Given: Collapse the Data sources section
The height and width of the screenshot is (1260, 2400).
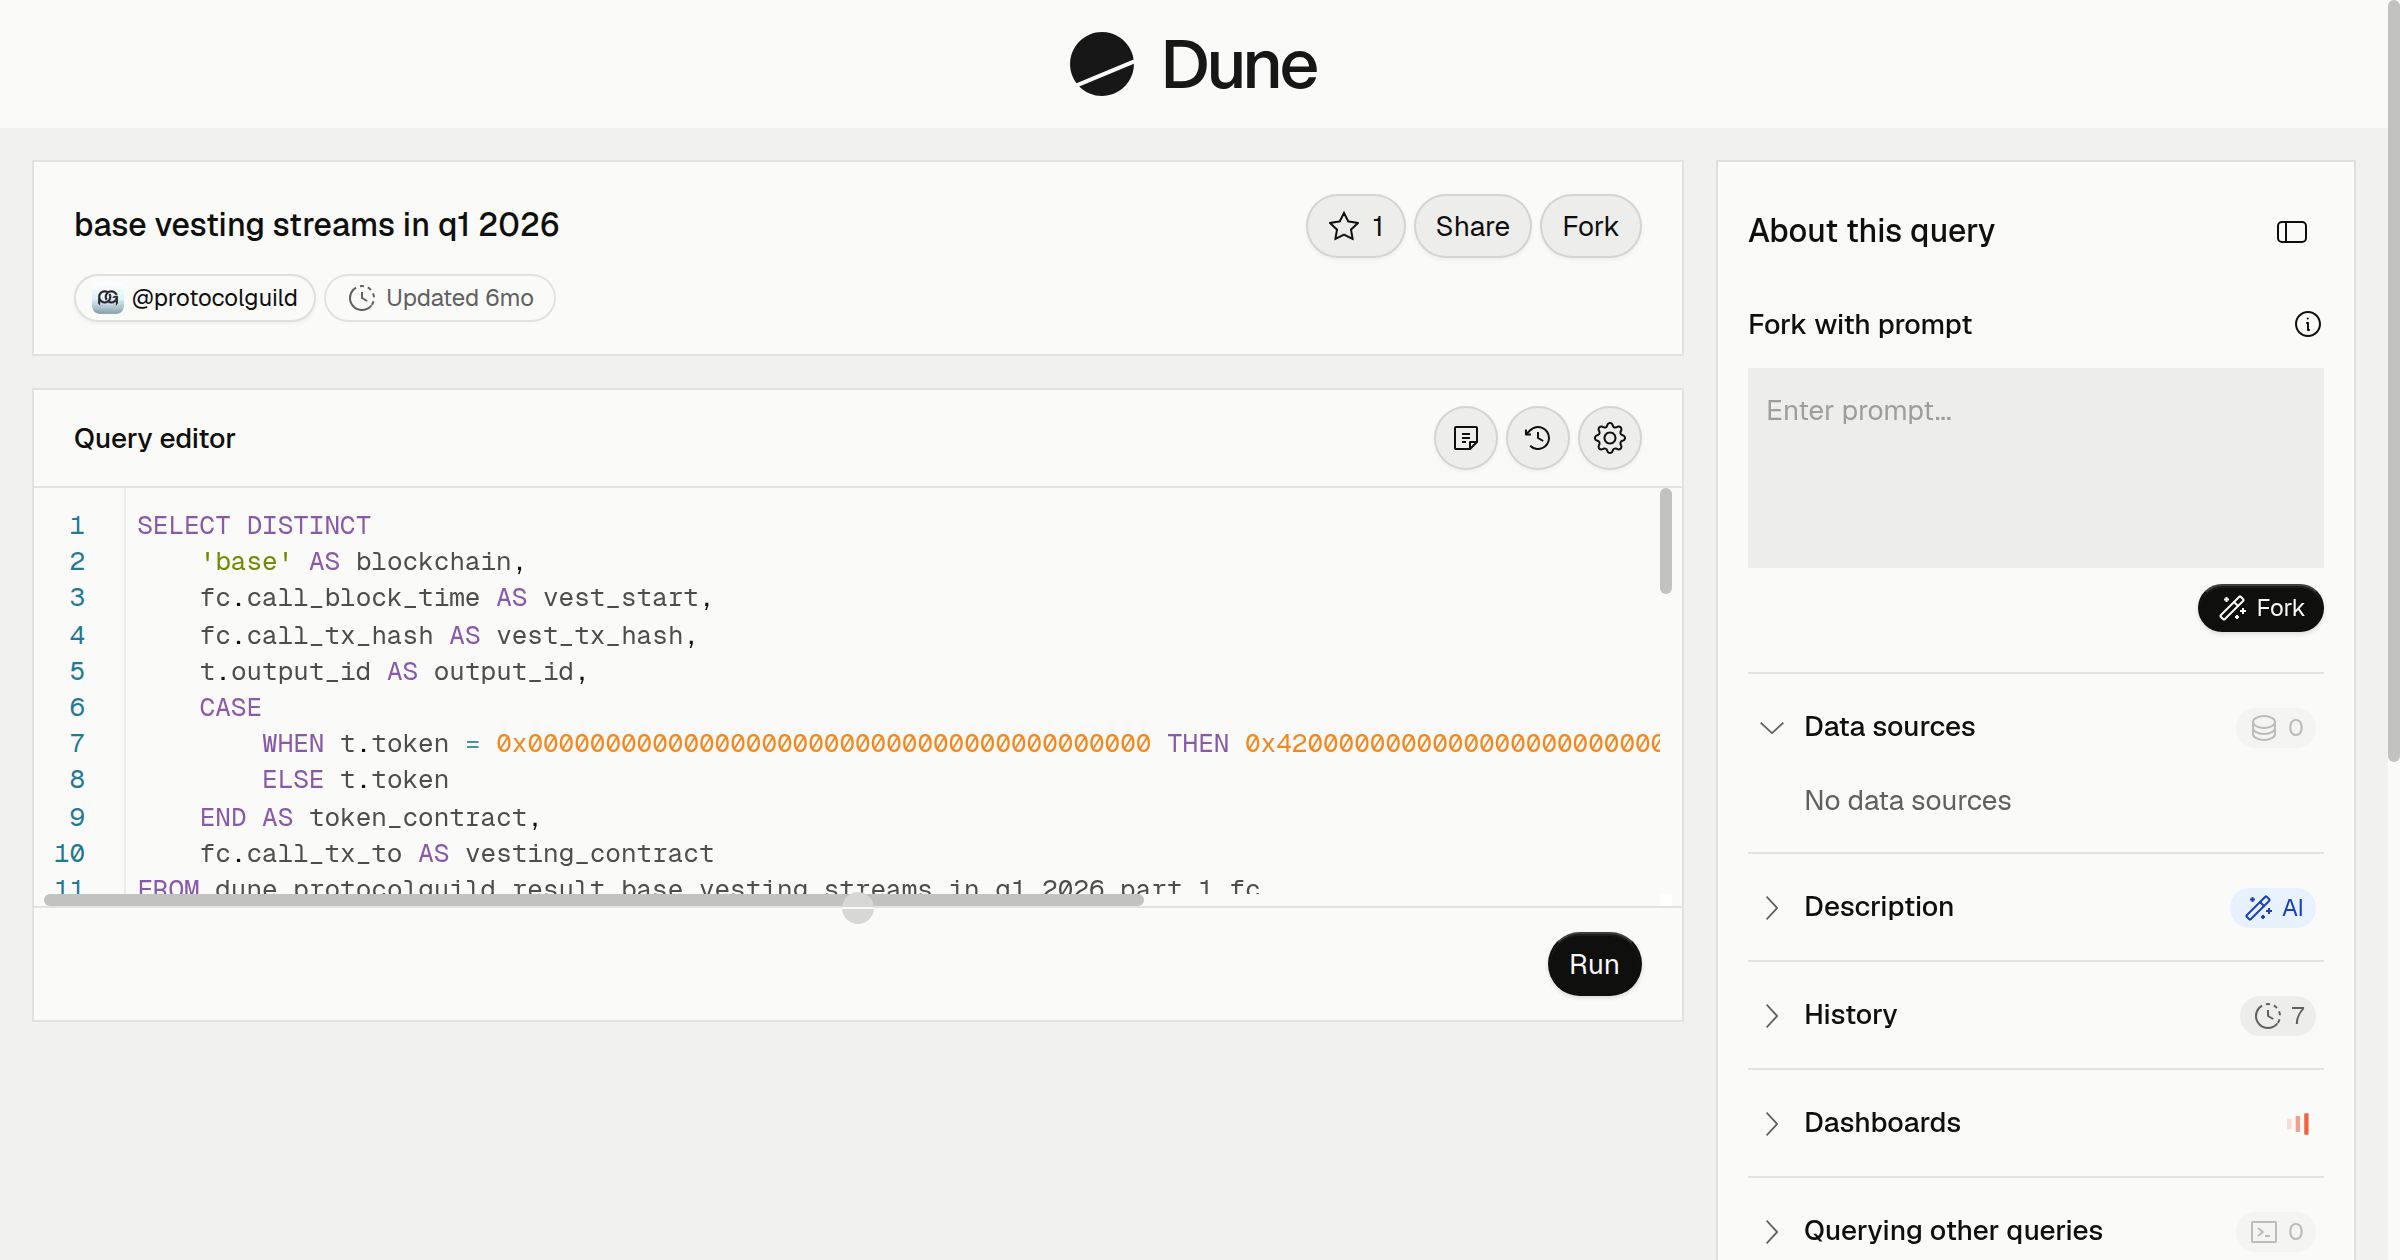Looking at the screenshot, I should pos(1771,727).
